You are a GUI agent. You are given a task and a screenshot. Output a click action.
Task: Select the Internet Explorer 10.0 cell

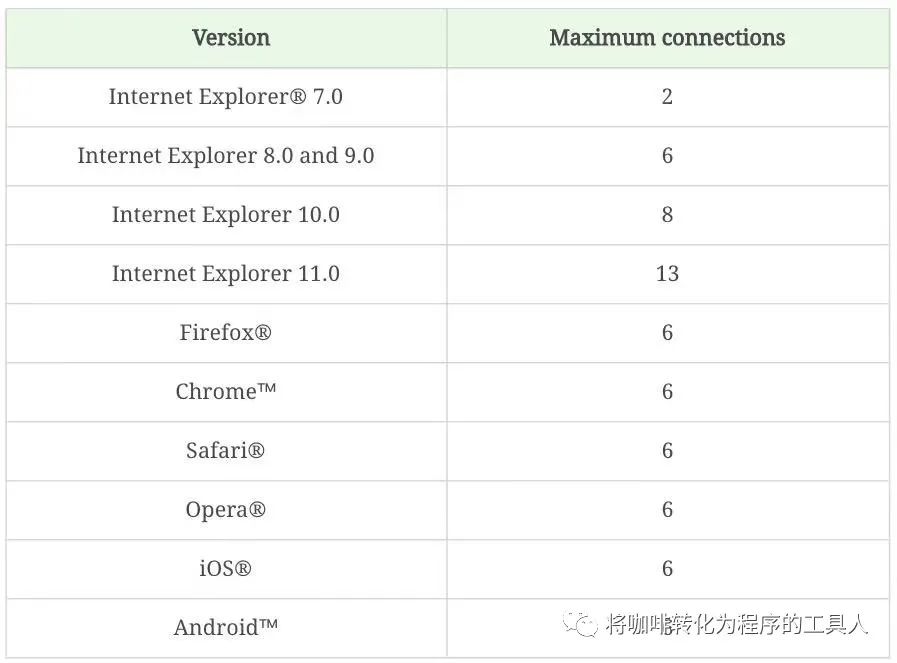point(225,215)
